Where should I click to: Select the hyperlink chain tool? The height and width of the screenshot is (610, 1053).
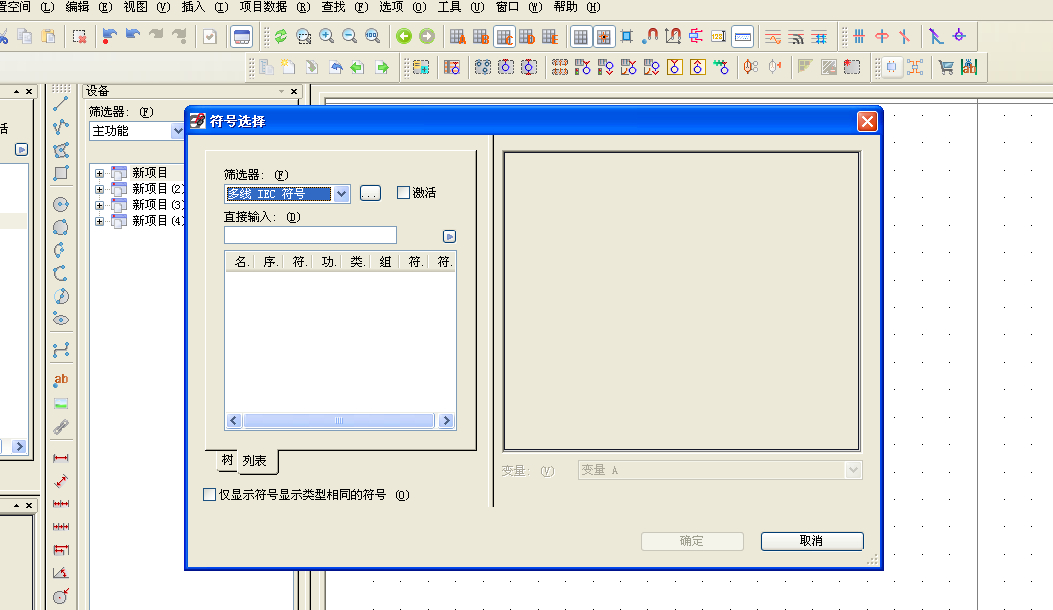(60, 427)
